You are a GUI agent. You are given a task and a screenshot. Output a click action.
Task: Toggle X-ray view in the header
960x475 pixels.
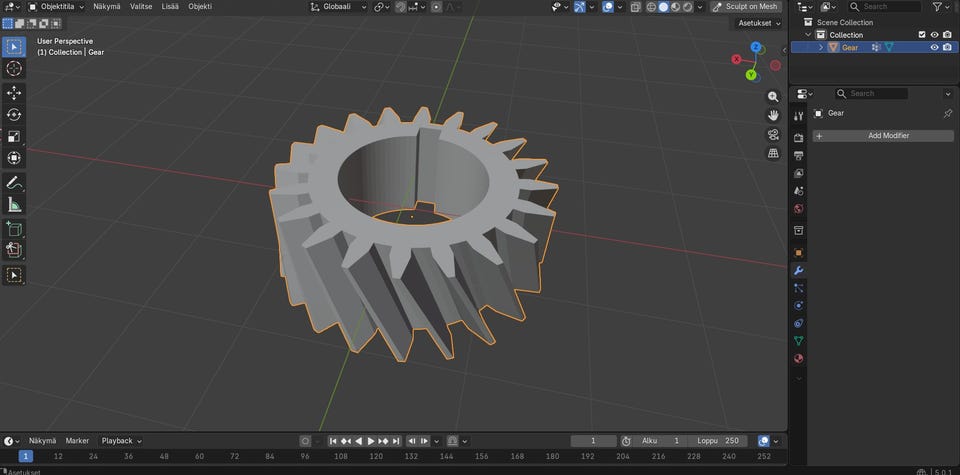[x=635, y=7]
